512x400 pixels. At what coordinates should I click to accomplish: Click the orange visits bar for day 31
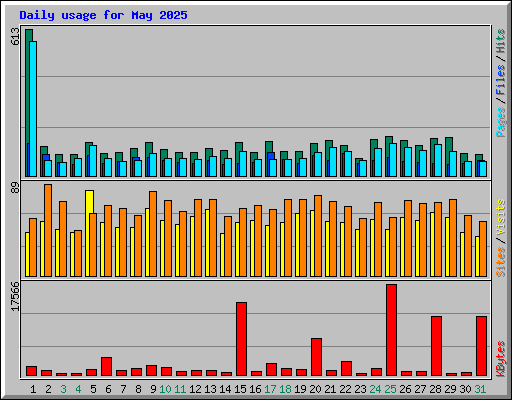click(x=483, y=249)
